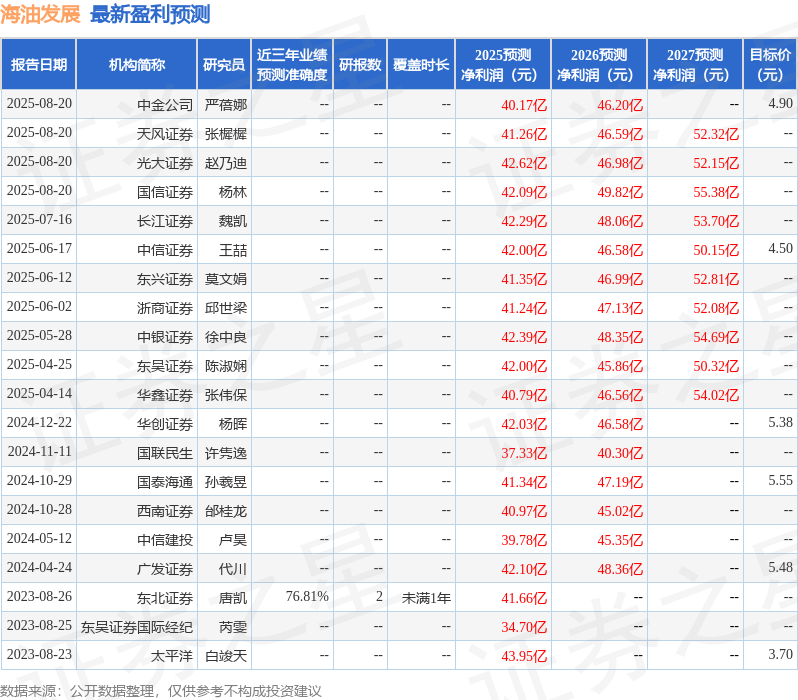Click the 近三年业绩预测准确度 column header

click(x=292, y=65)
